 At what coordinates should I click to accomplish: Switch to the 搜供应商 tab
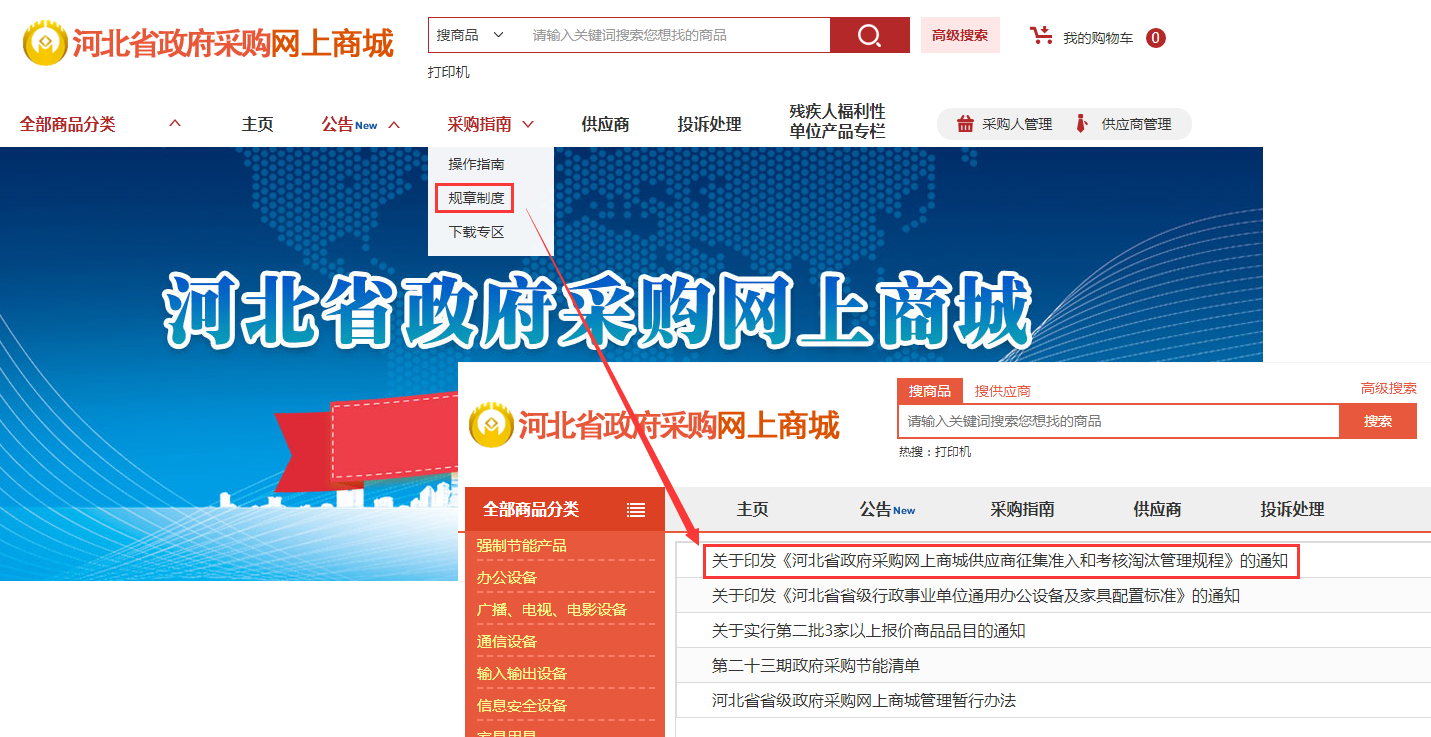tap(1003, 391)
